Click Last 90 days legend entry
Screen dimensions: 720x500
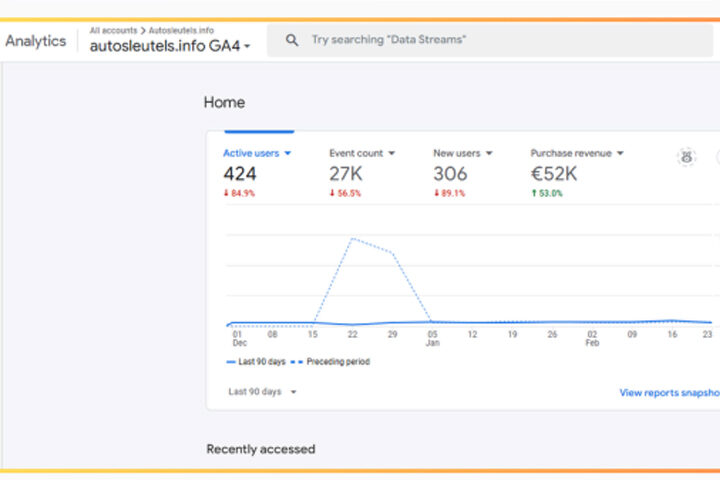coord(256,362)
